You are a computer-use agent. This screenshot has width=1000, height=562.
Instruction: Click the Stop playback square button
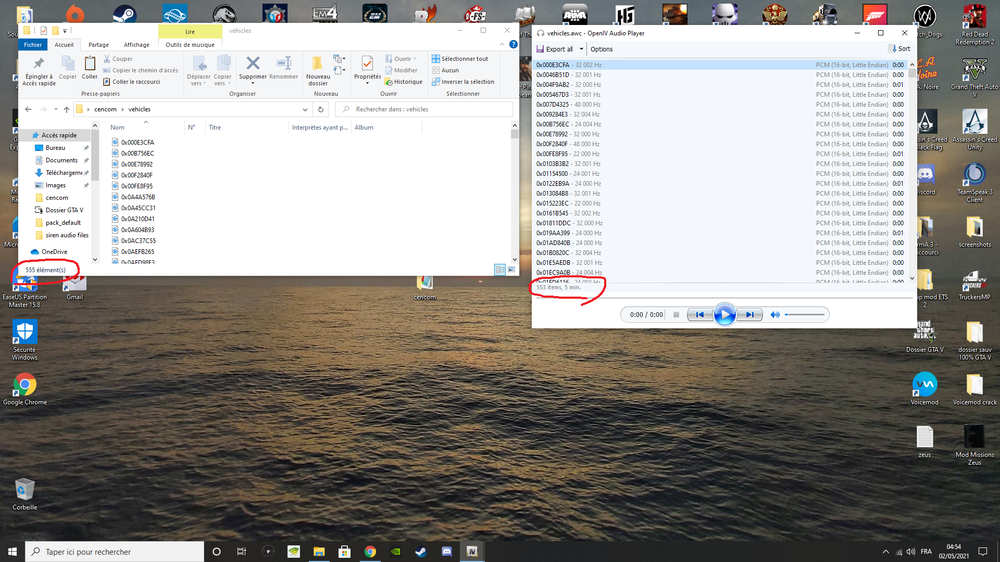click(x=676, y=315)
